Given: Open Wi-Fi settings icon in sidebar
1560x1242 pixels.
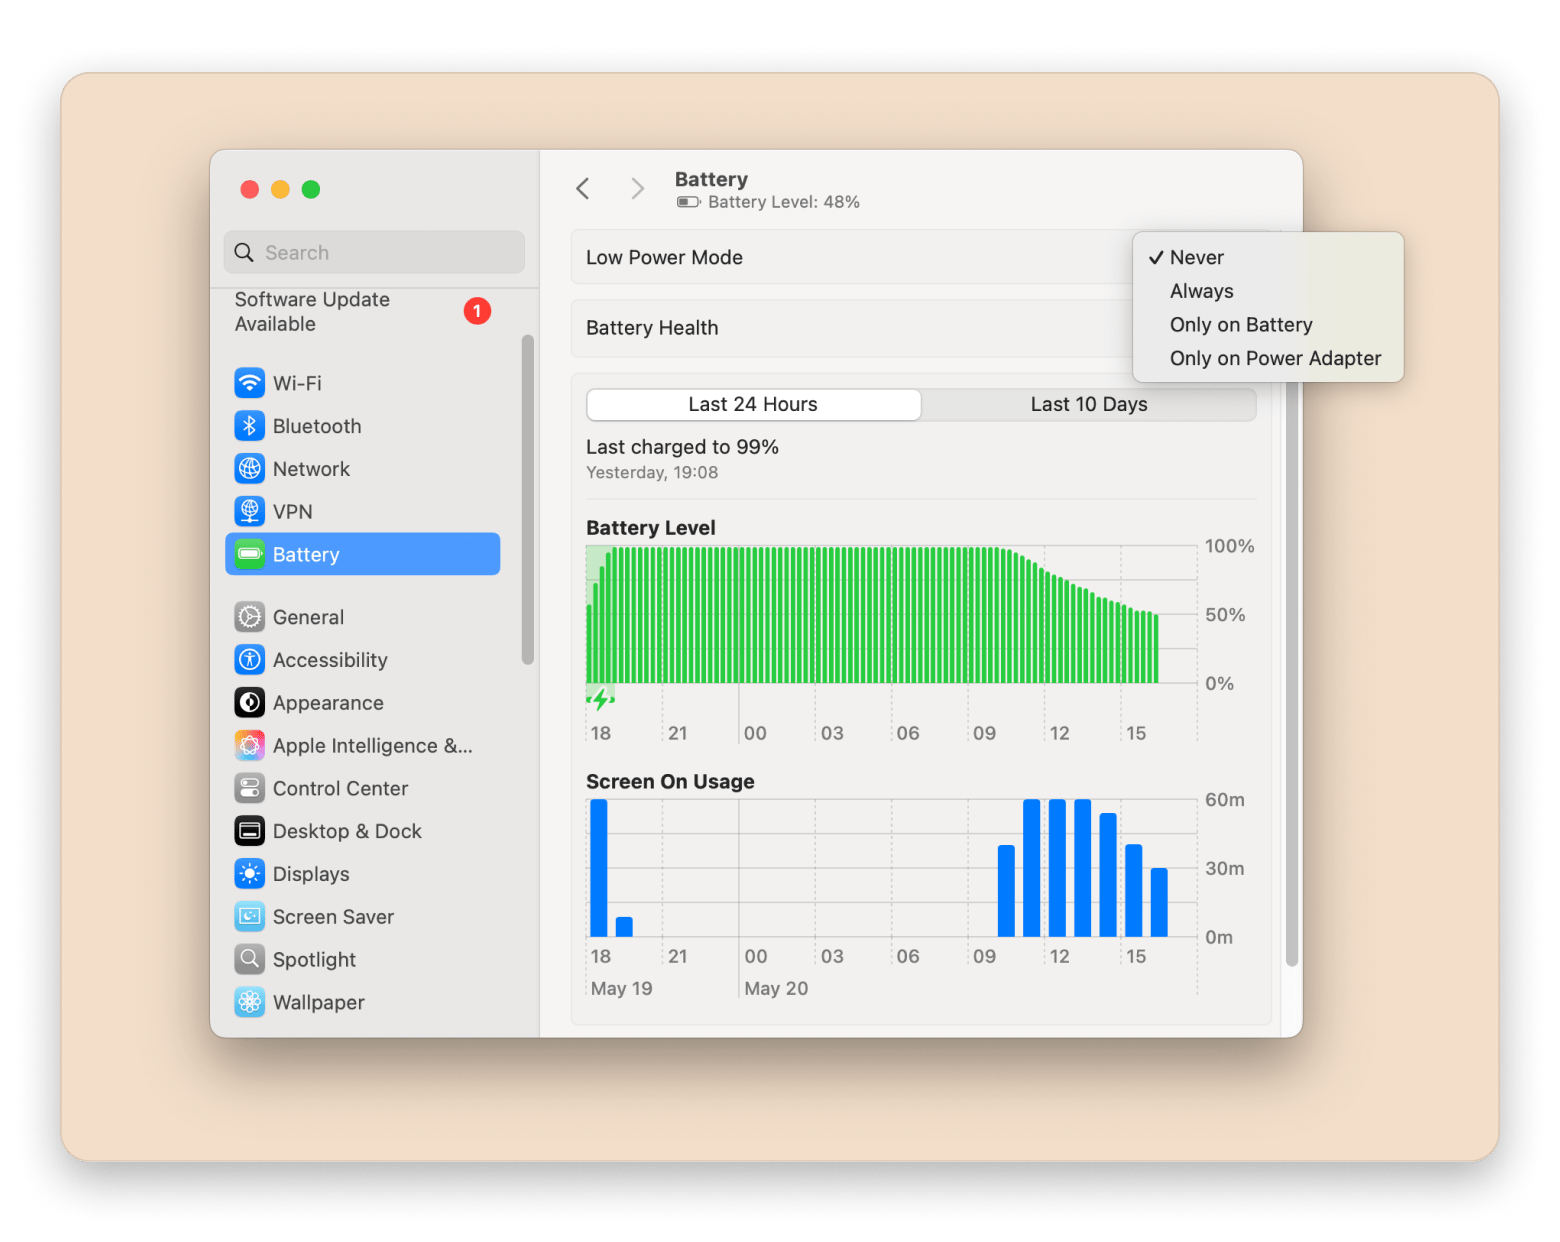Looking at the screenshot, I should 249,383.
